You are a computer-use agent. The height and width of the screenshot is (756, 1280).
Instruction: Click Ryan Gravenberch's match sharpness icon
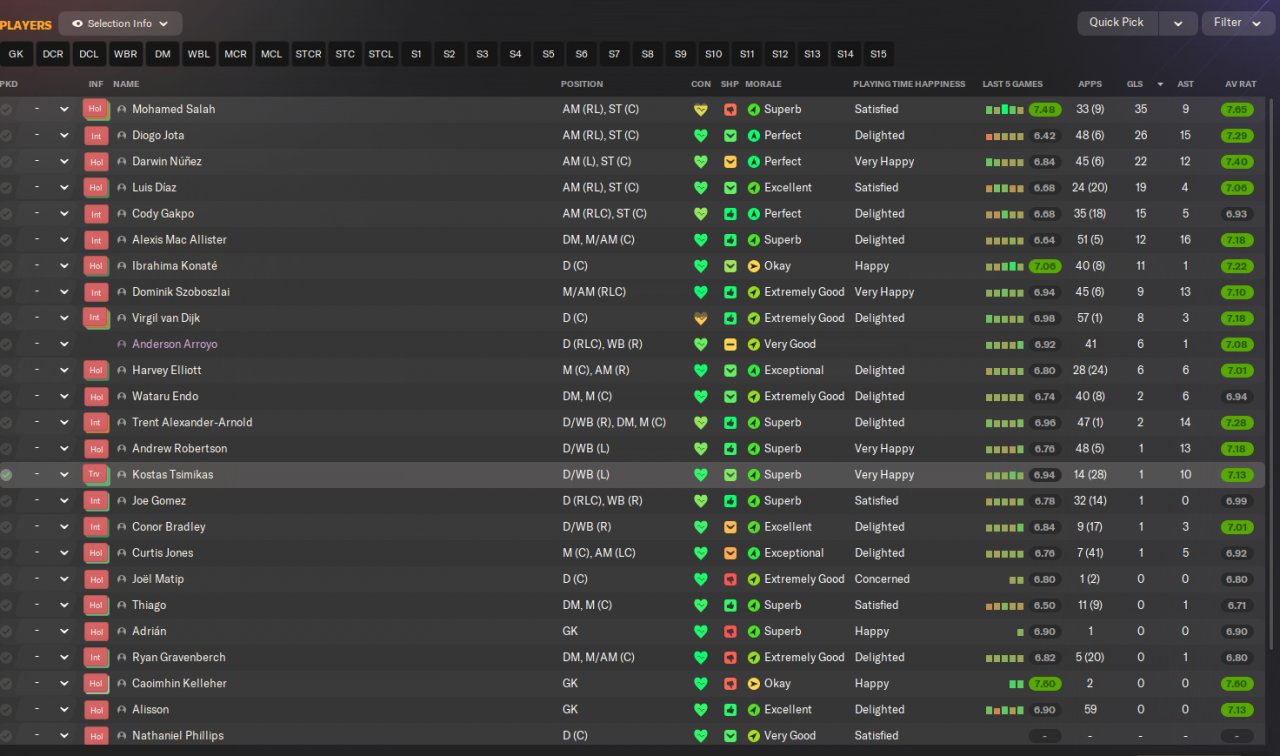click(x=730, y=657)
